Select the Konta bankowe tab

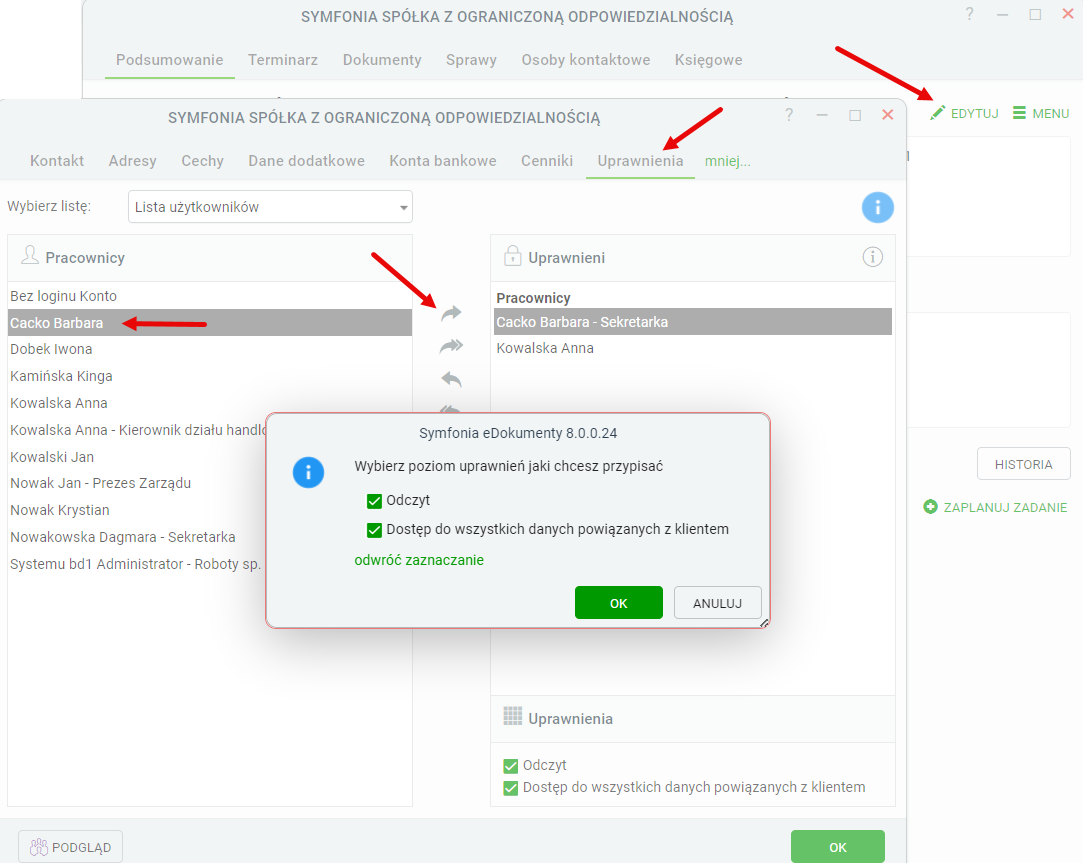[x=443, y=161]
